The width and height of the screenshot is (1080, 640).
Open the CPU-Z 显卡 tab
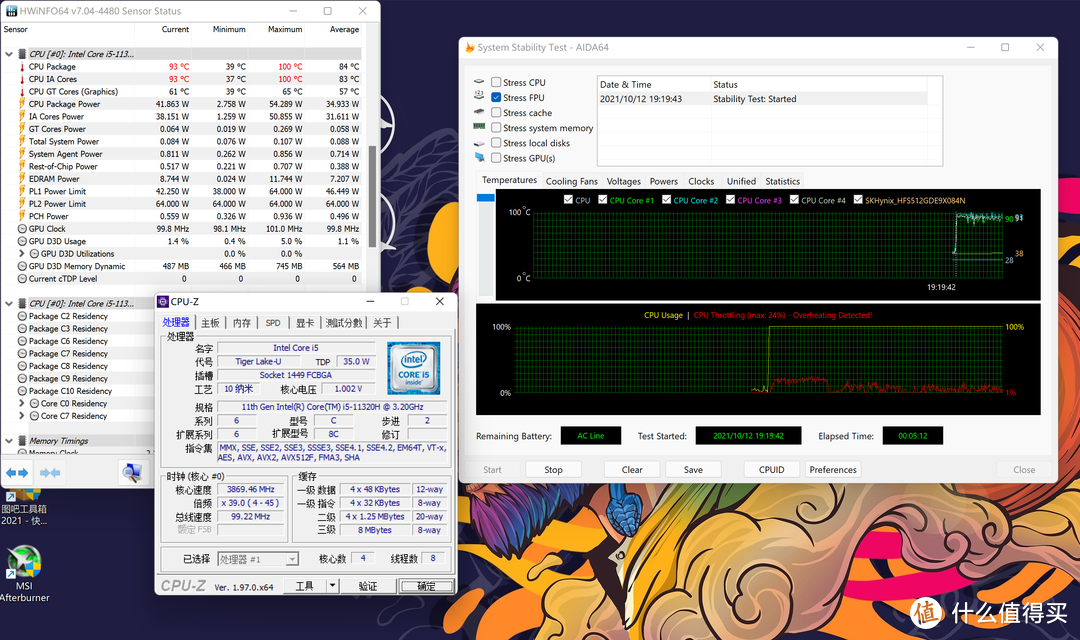(305, 322)
